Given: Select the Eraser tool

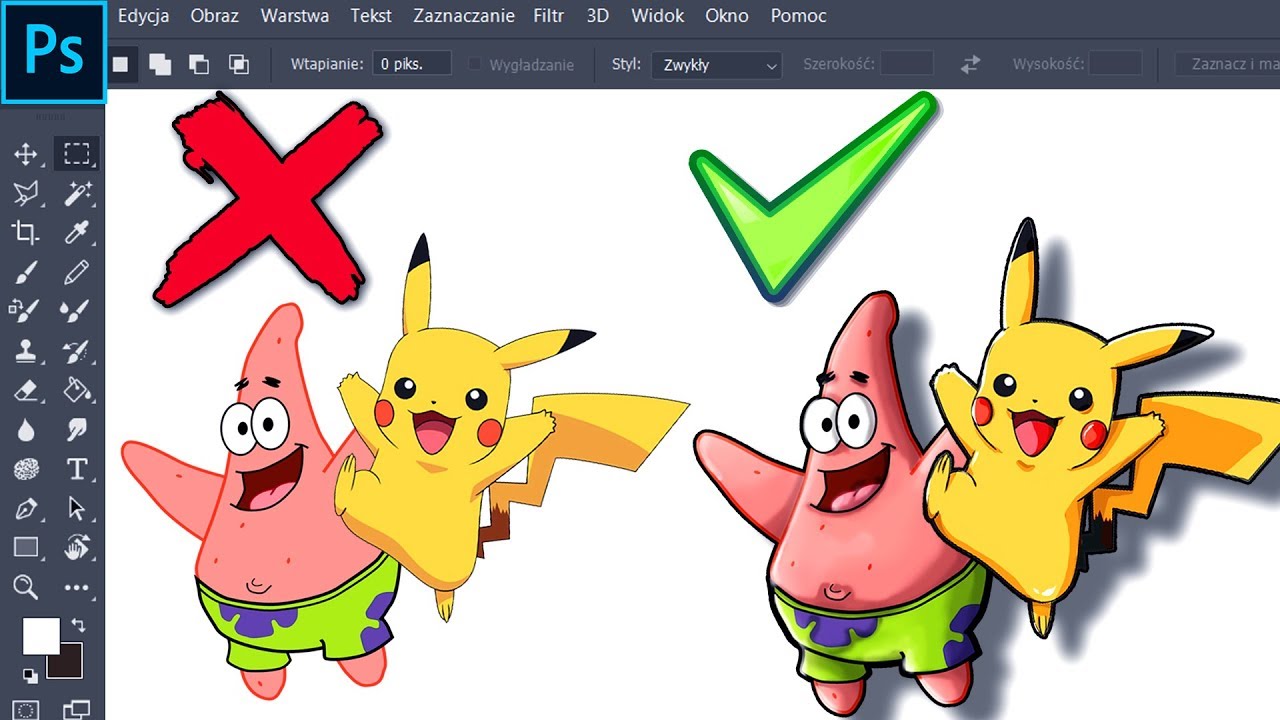Looking at the screenshot, I should (25, 390).
